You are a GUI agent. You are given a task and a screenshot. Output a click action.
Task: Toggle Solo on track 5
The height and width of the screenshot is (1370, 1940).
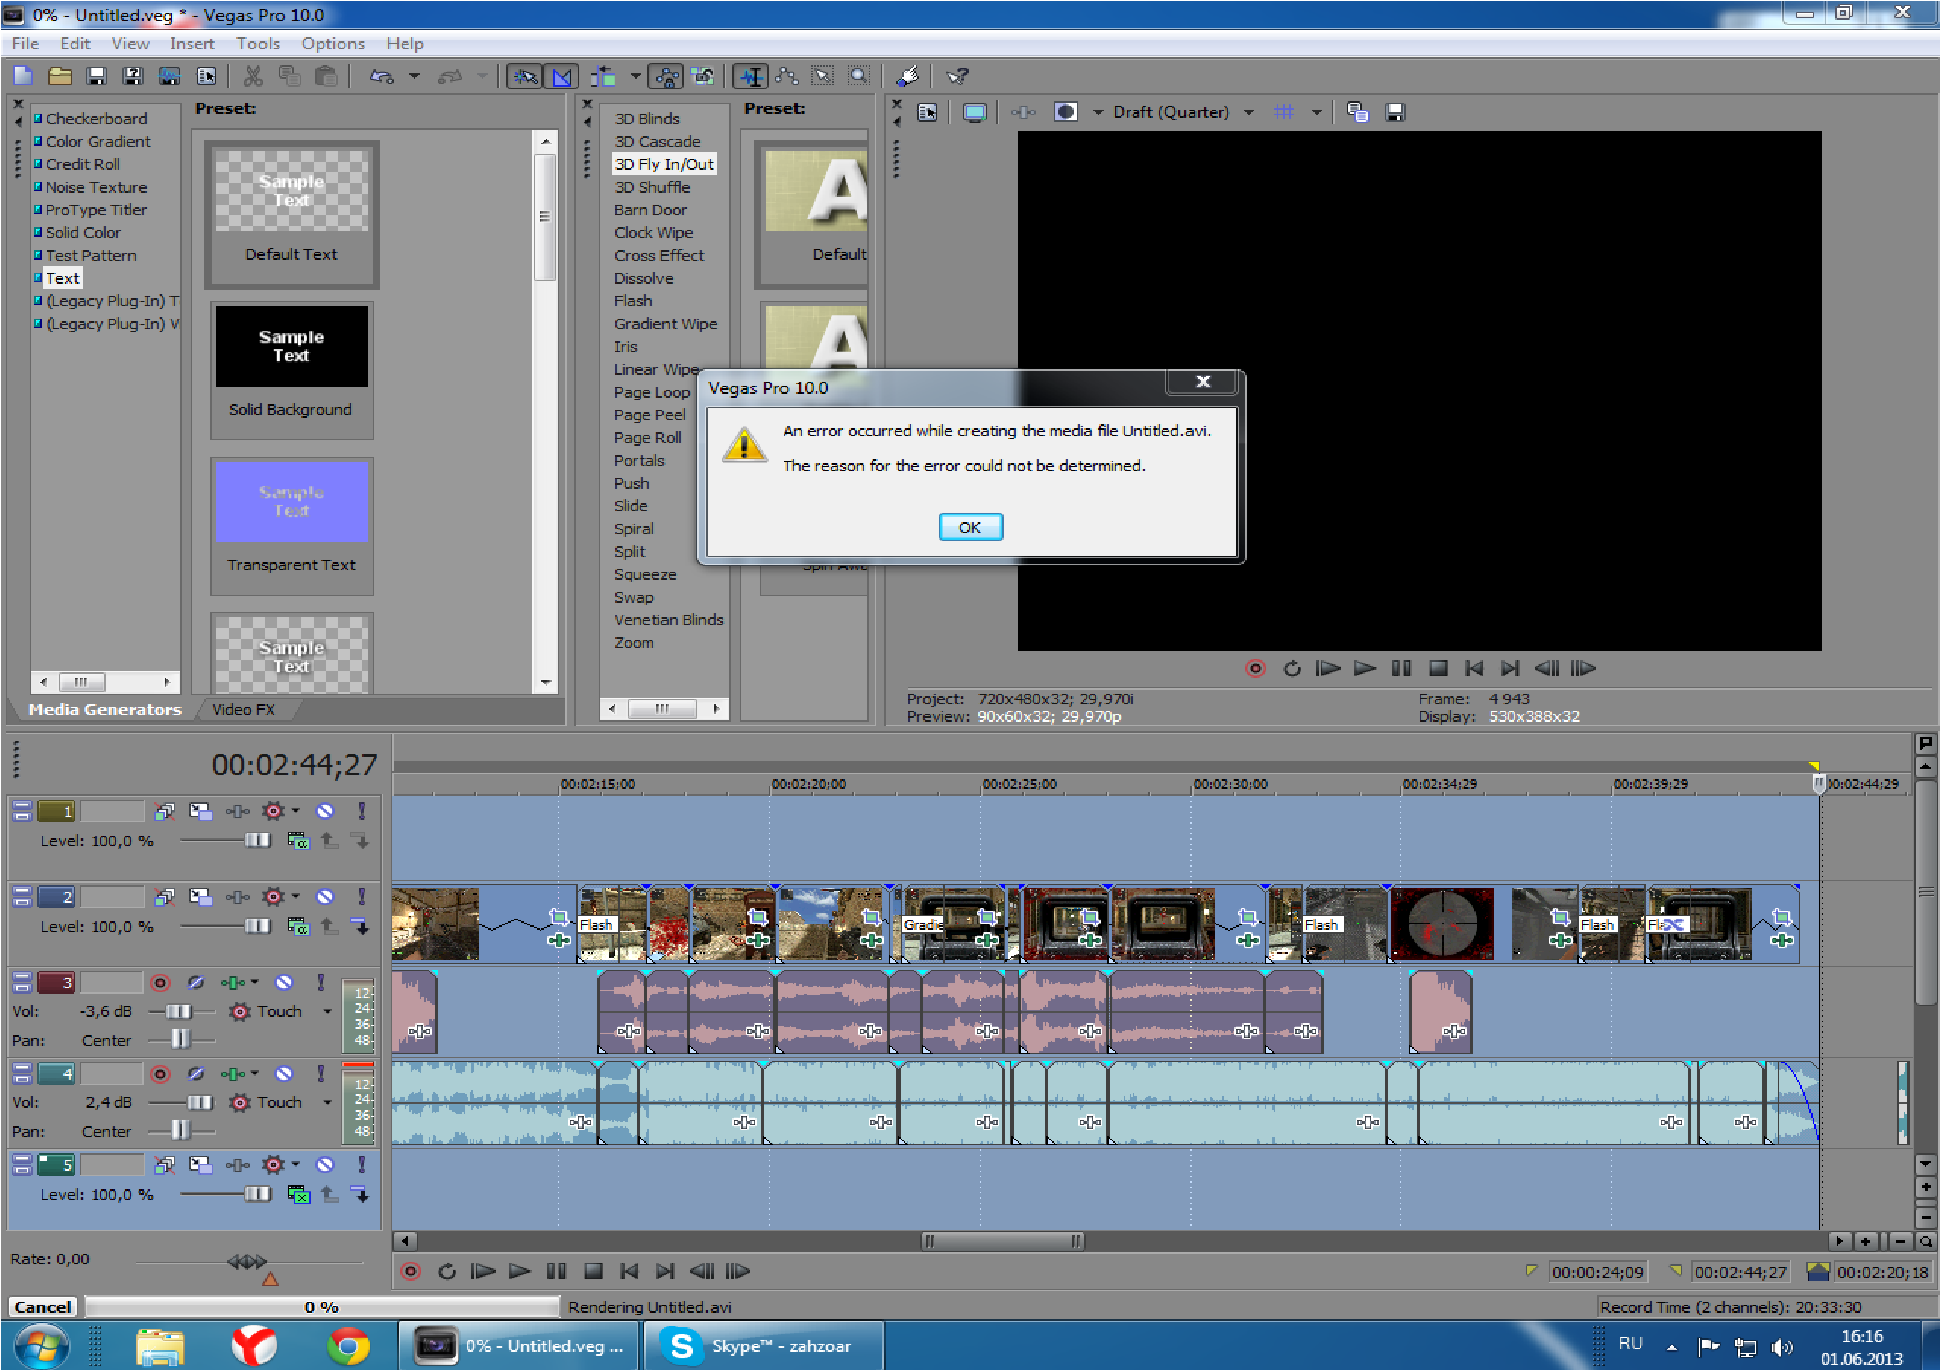click(361, 1164)
